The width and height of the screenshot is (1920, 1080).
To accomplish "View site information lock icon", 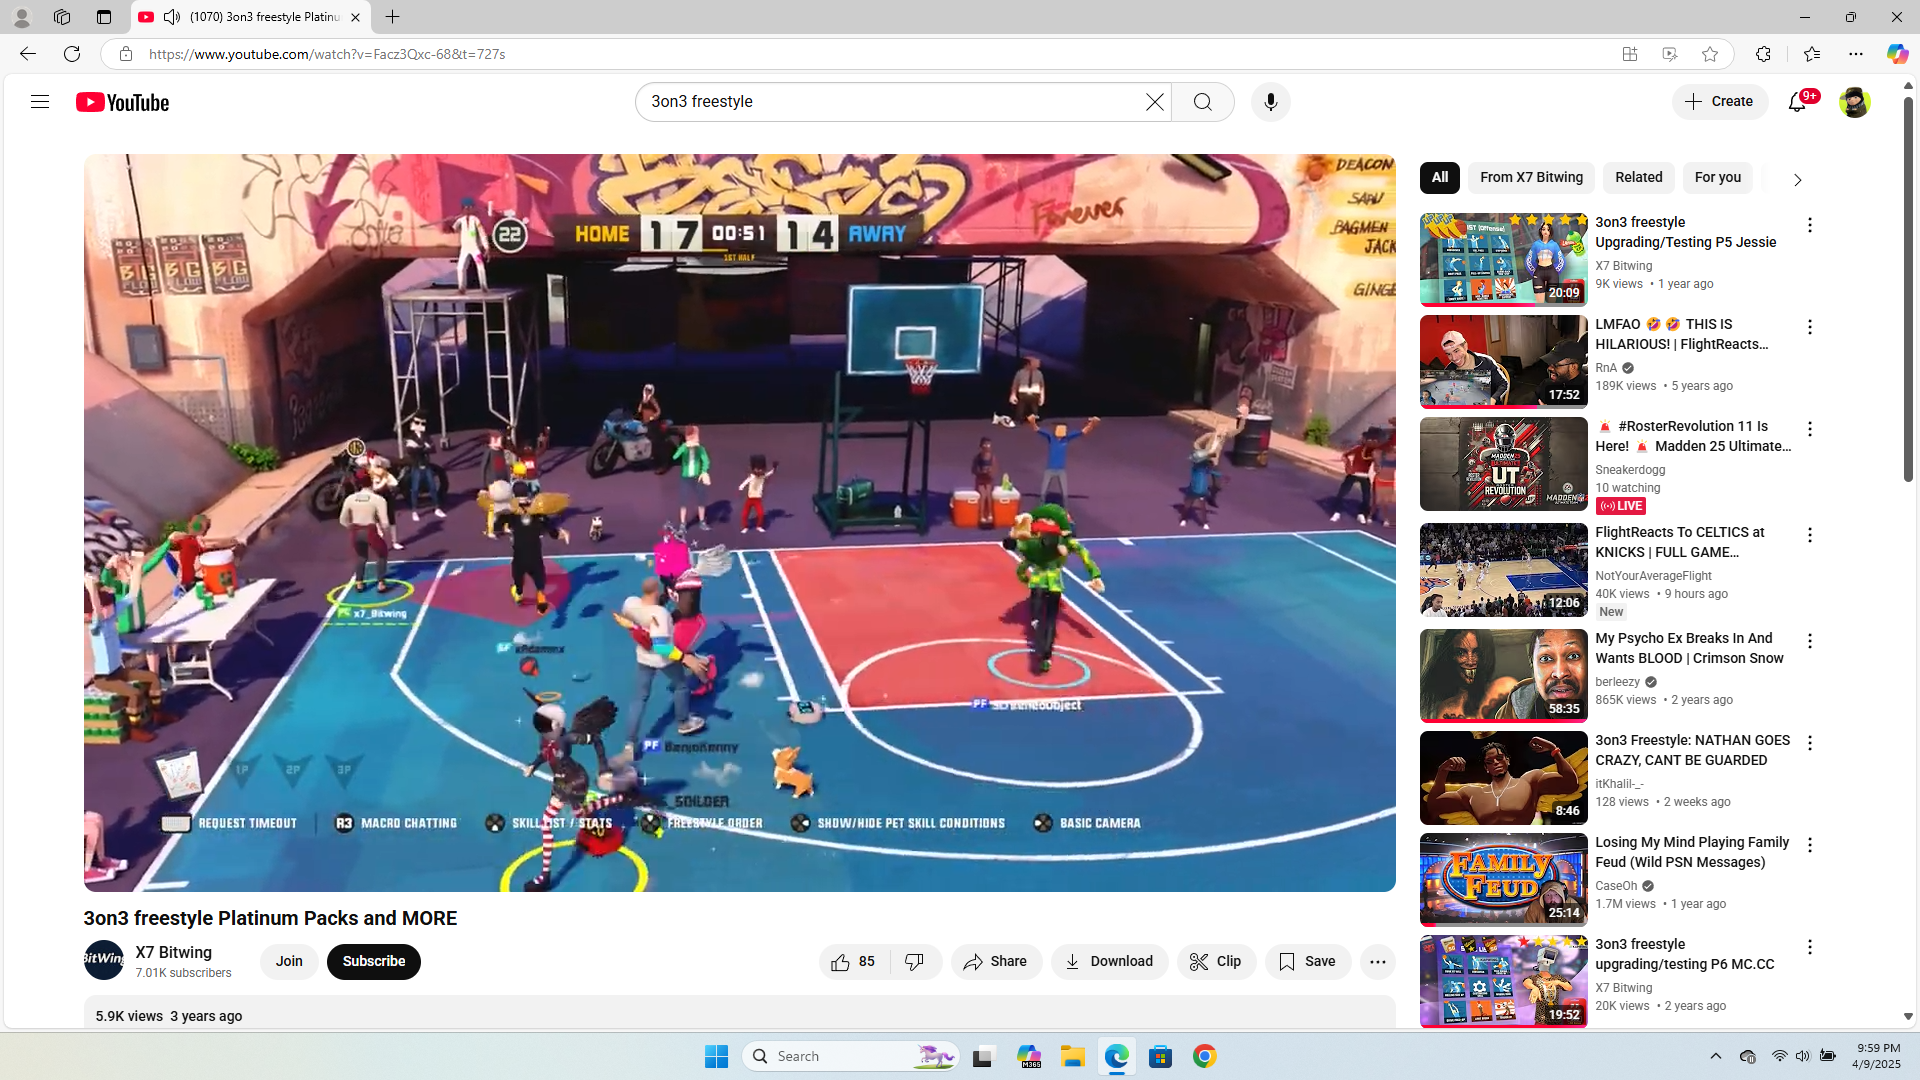I will pos(125,54).
